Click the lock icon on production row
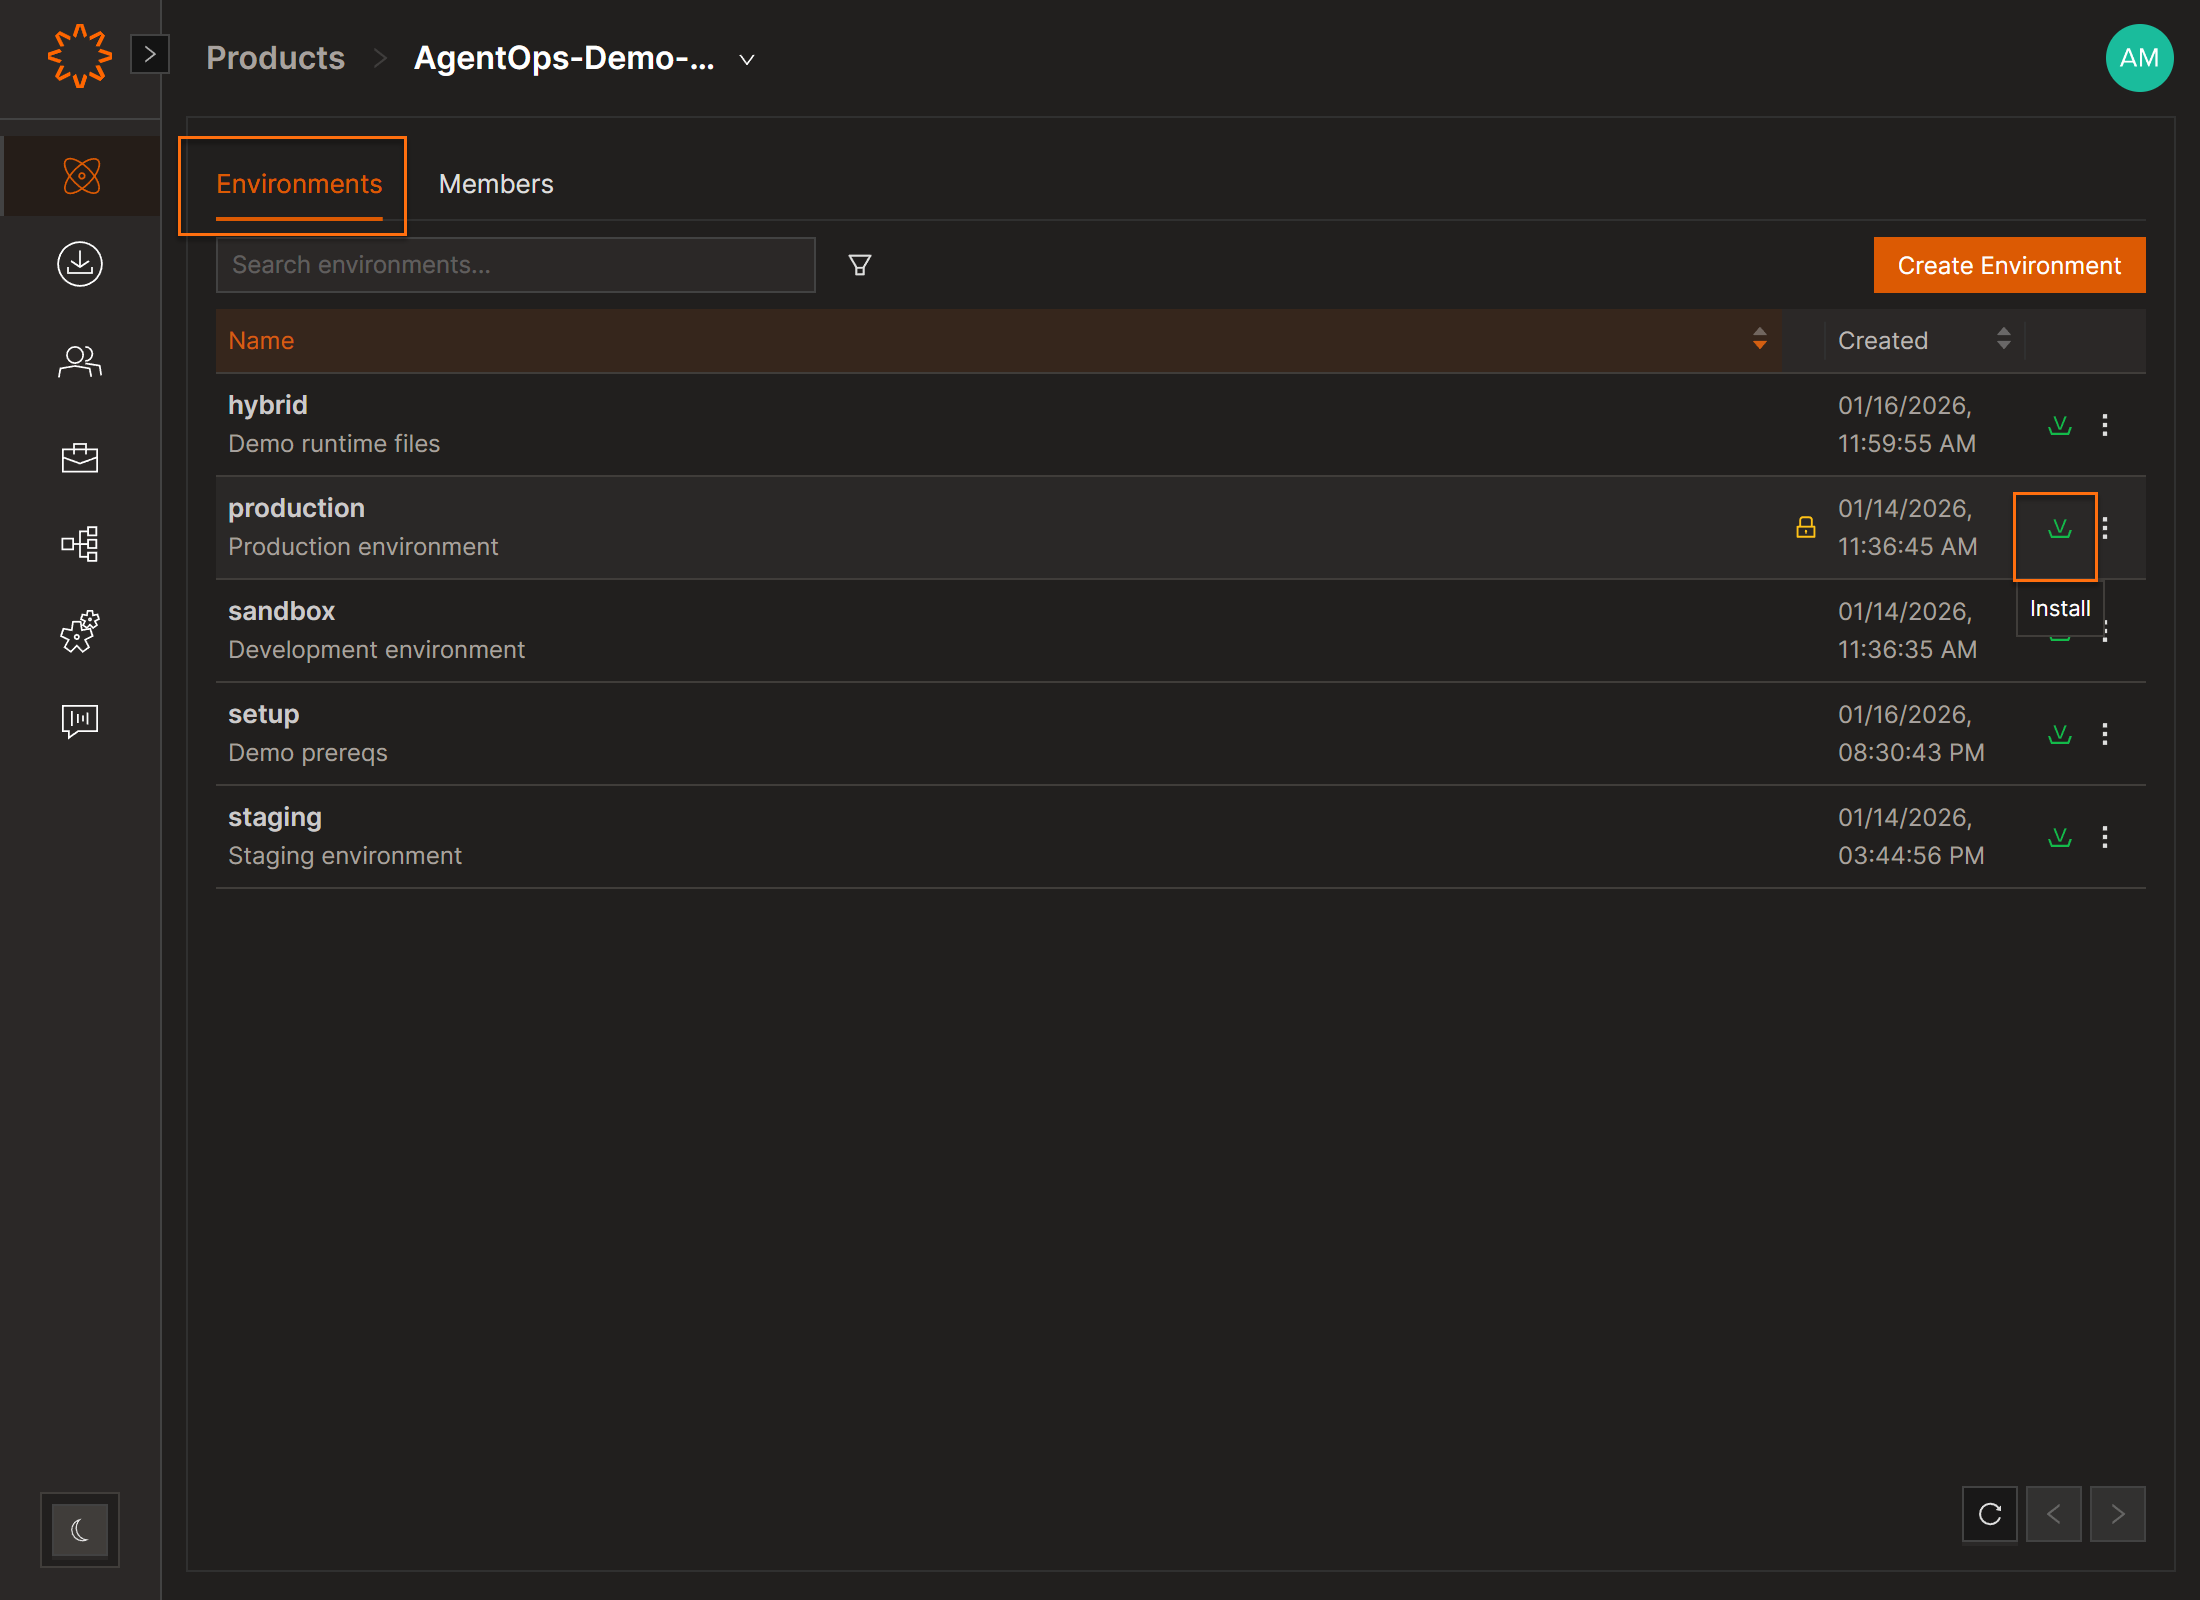 [x=1805, y=527]
